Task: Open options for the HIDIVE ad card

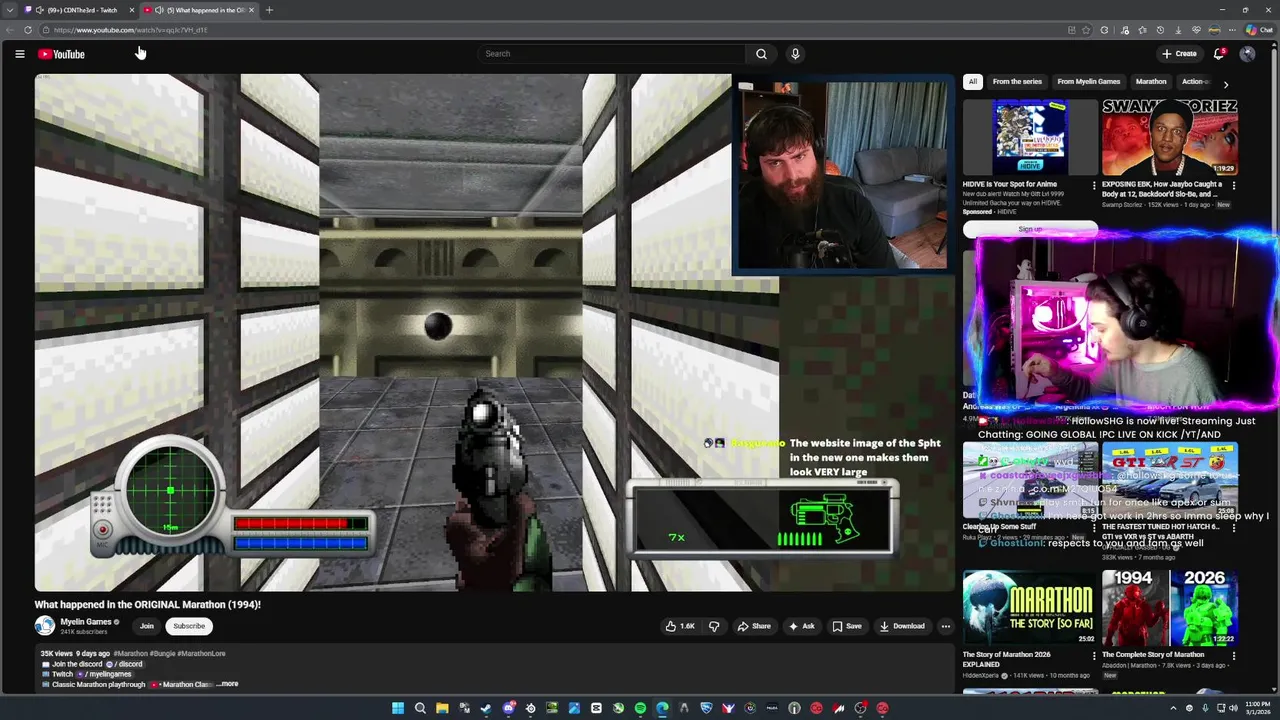Action: click(x=1093, y=185)
